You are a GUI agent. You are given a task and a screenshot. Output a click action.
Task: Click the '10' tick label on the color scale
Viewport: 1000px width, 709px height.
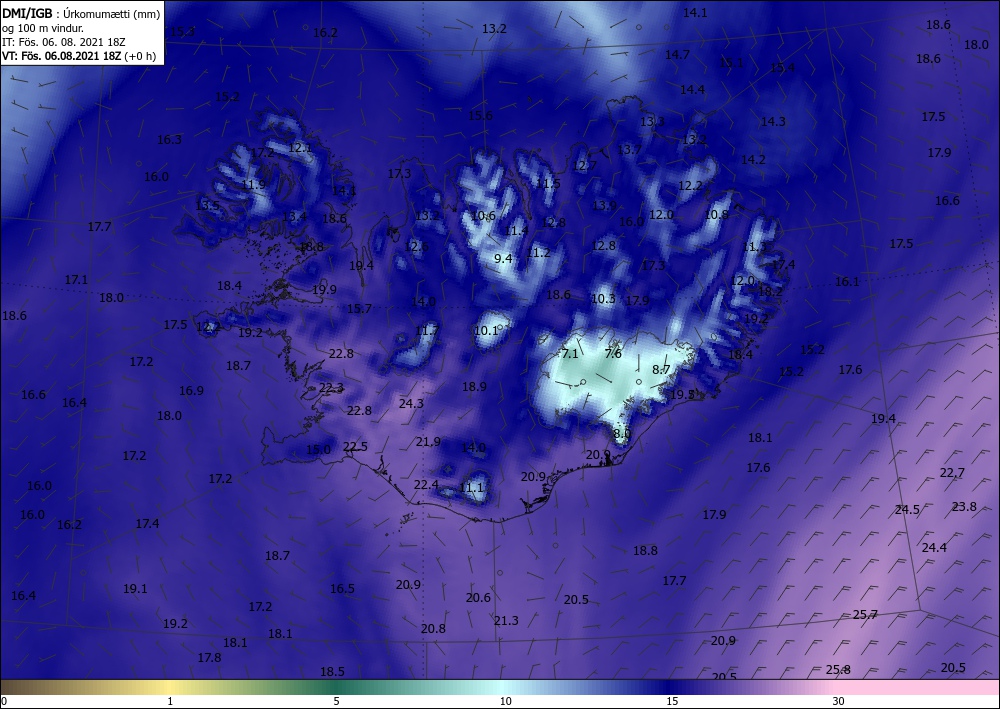pos(505,701)
